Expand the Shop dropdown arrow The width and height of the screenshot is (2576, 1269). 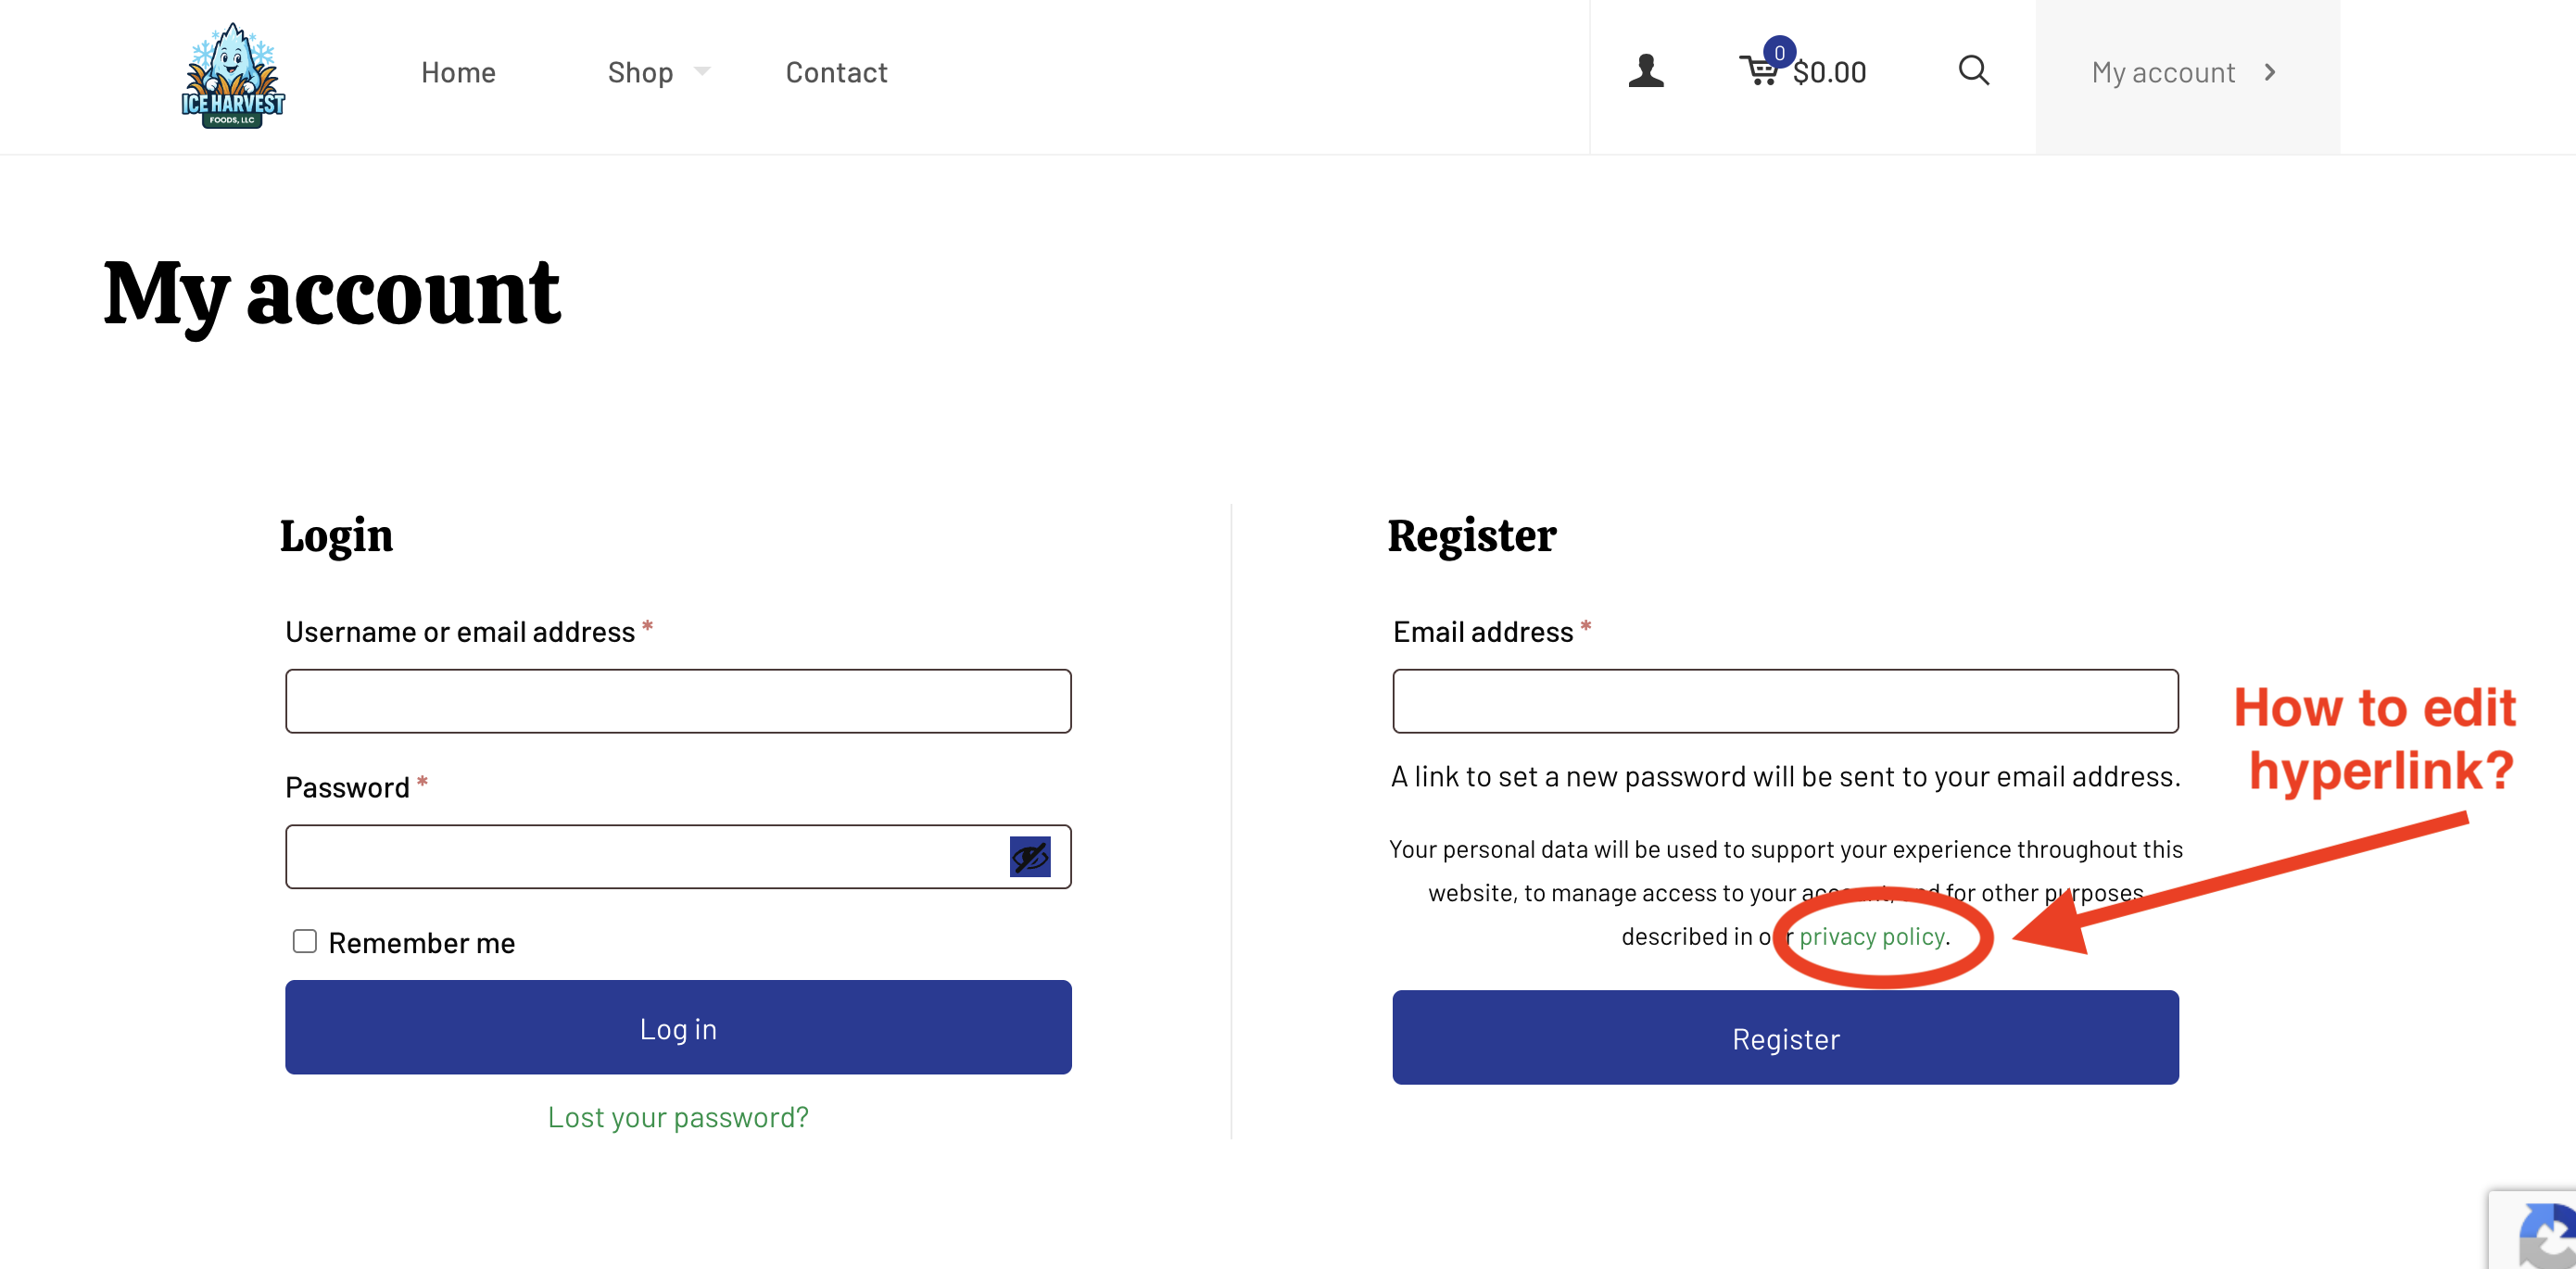[x=702, y=71]
